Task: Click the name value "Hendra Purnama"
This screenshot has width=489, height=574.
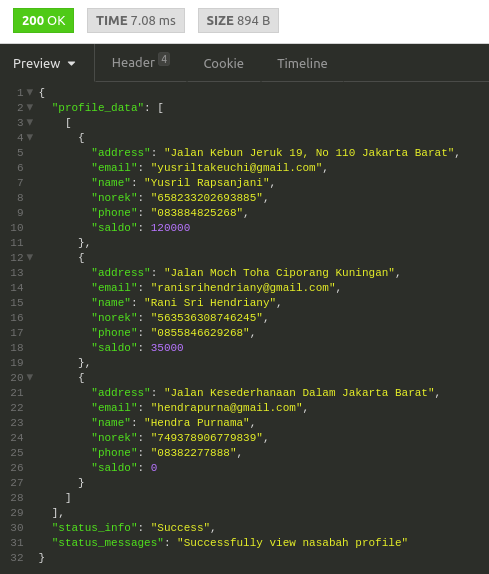Action: [x=197, y=423]
